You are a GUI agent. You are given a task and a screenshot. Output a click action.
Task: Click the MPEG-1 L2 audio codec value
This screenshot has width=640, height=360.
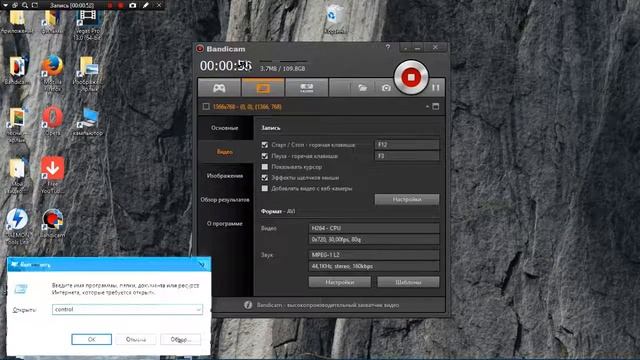point(374,255)
